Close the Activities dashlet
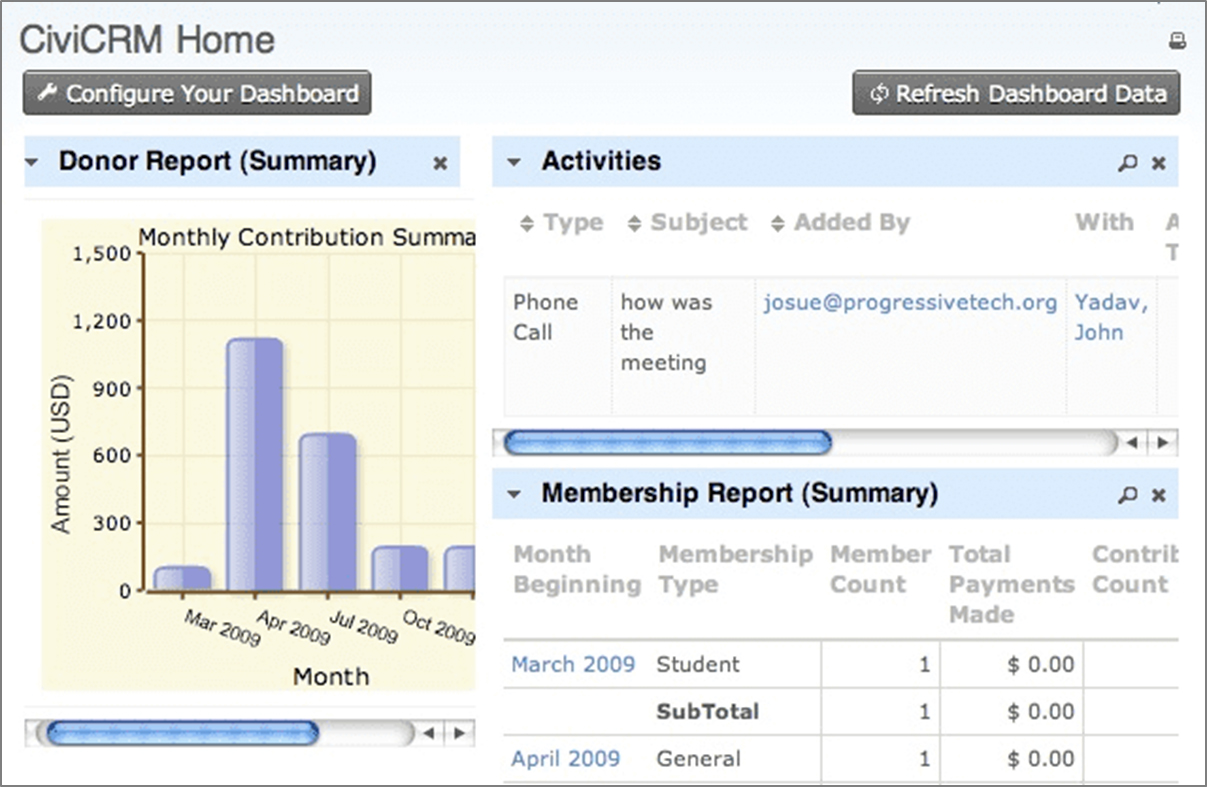The width and height of the screenshot is (1207, 787). coord(1159,163)
